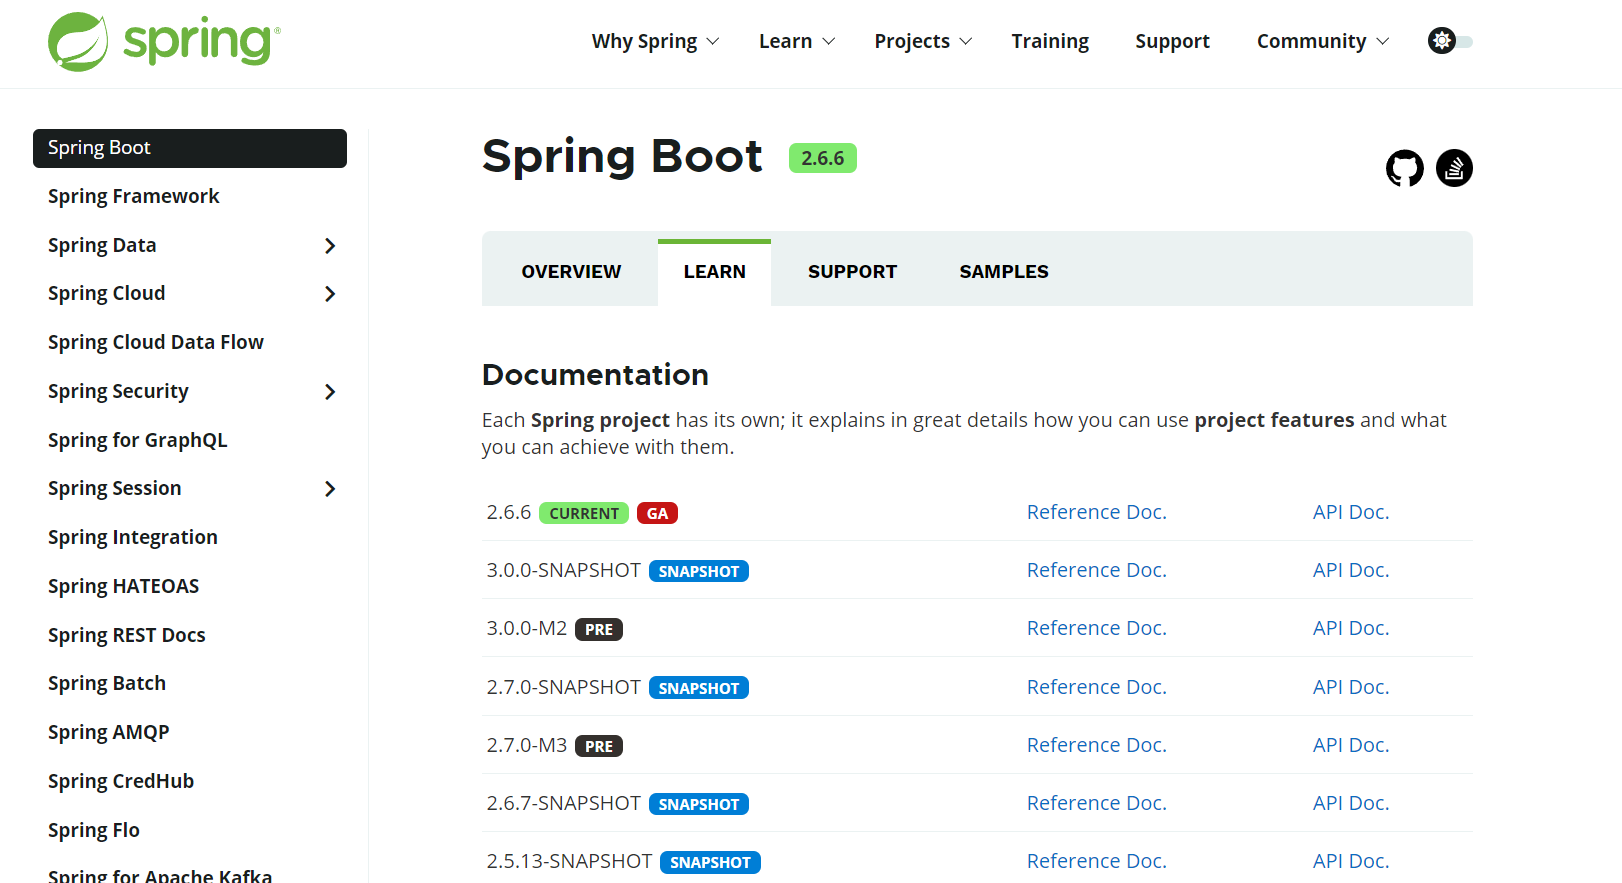Open the Stack Overflow icon link
Image resolution: width=1622 pixels, height=883 pixels.
click(x=1454, y=168)
